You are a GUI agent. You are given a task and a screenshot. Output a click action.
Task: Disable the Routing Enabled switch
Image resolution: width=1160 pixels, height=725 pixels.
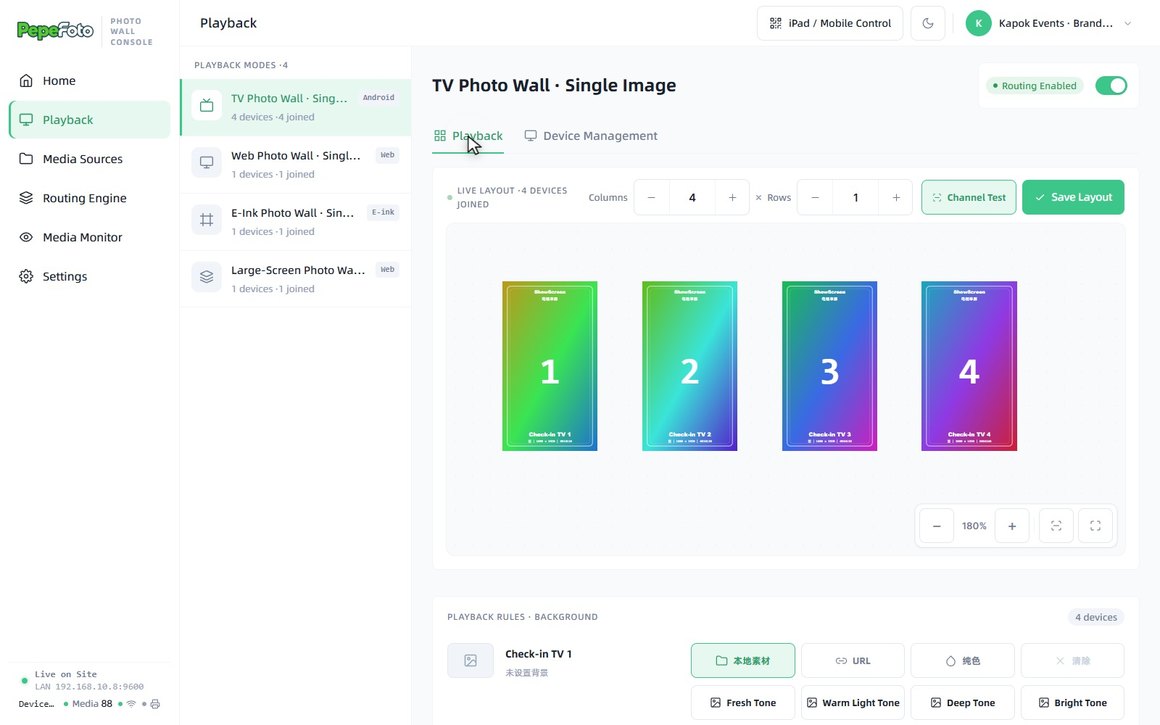point(1111,86)
